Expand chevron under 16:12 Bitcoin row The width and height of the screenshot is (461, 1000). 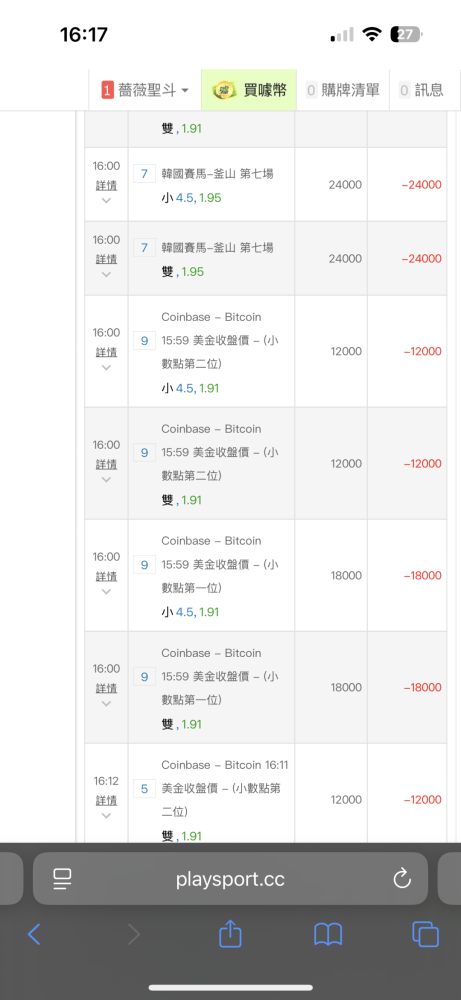(x=106, y=815)
